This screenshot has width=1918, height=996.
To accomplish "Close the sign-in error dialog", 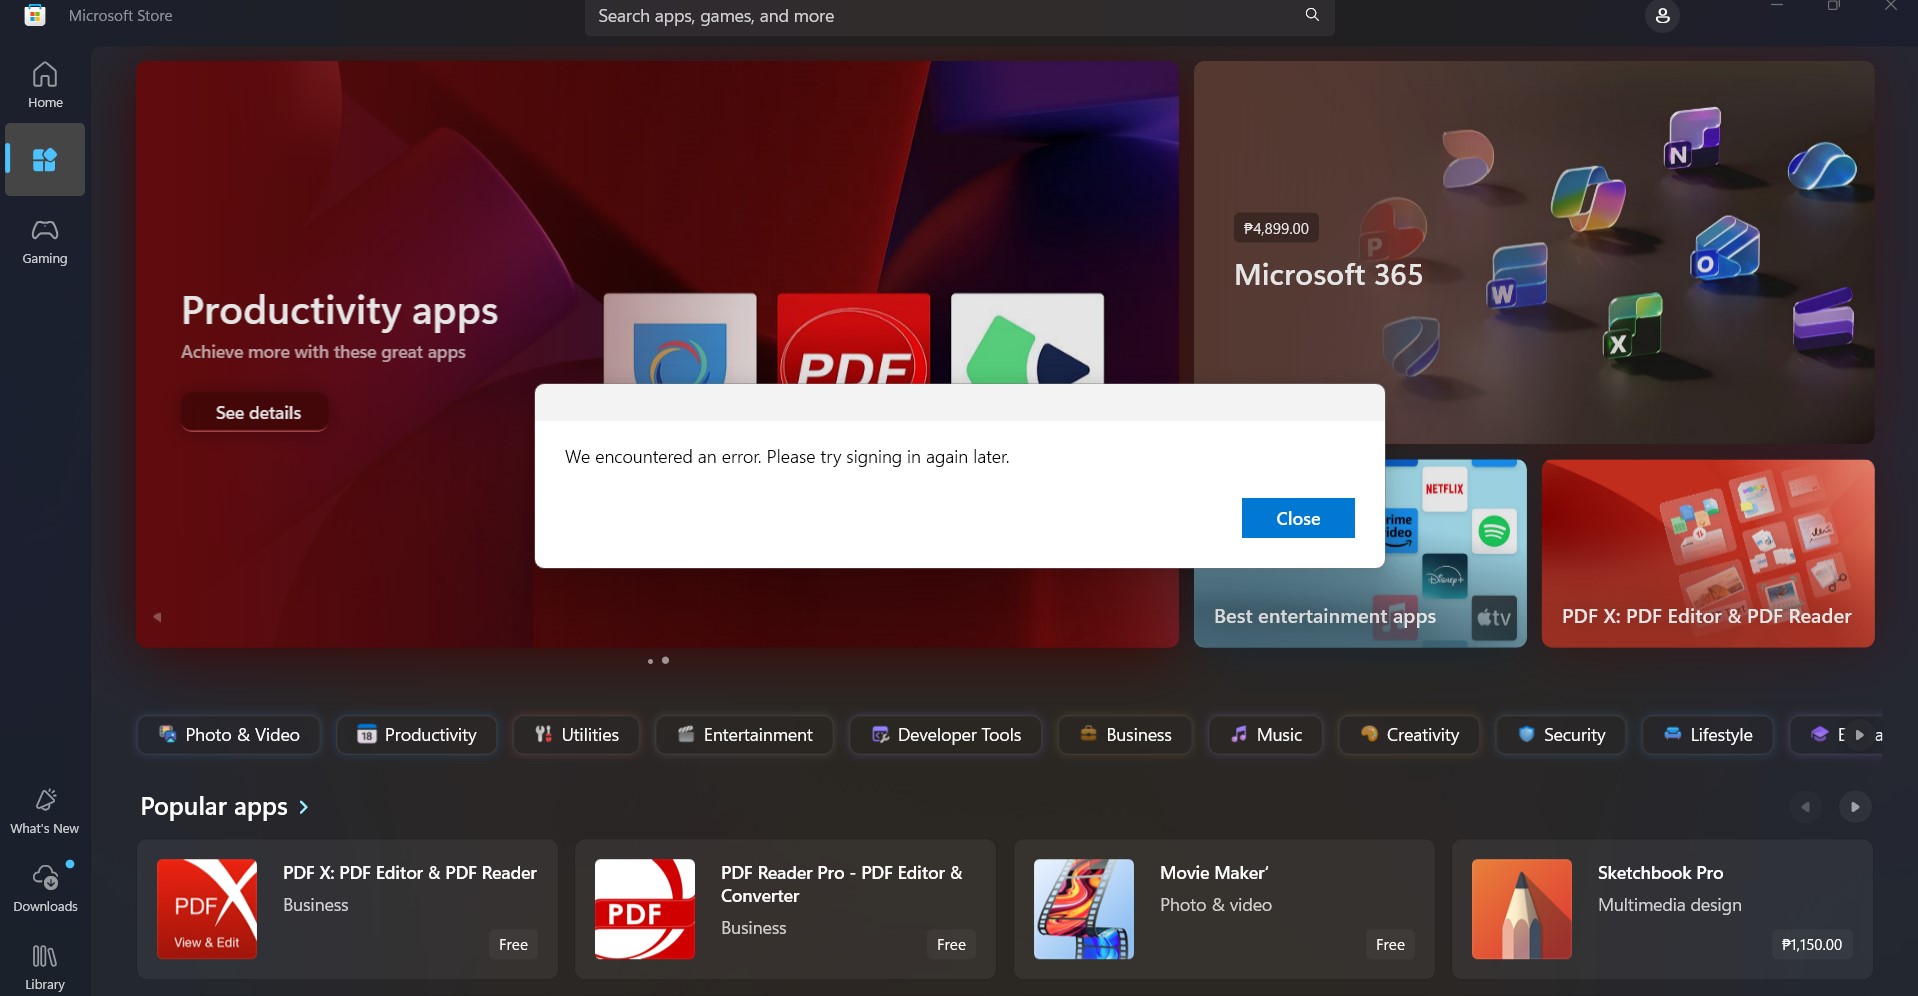I will pos(1298,518).
